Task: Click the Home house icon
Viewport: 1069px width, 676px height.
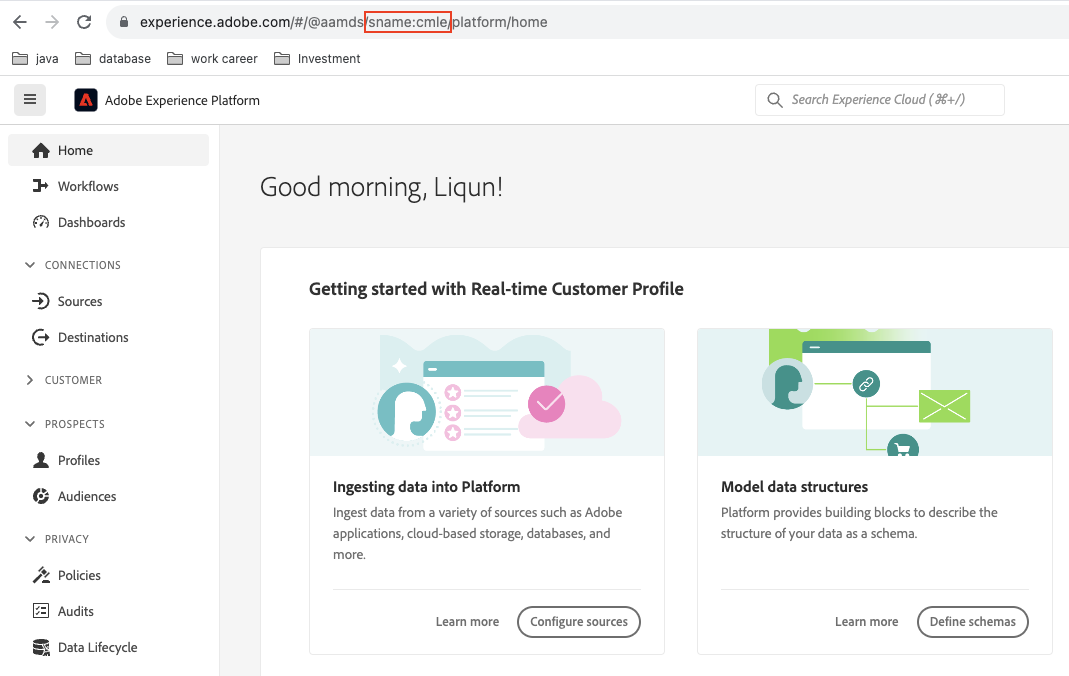Action: [41, 150]
